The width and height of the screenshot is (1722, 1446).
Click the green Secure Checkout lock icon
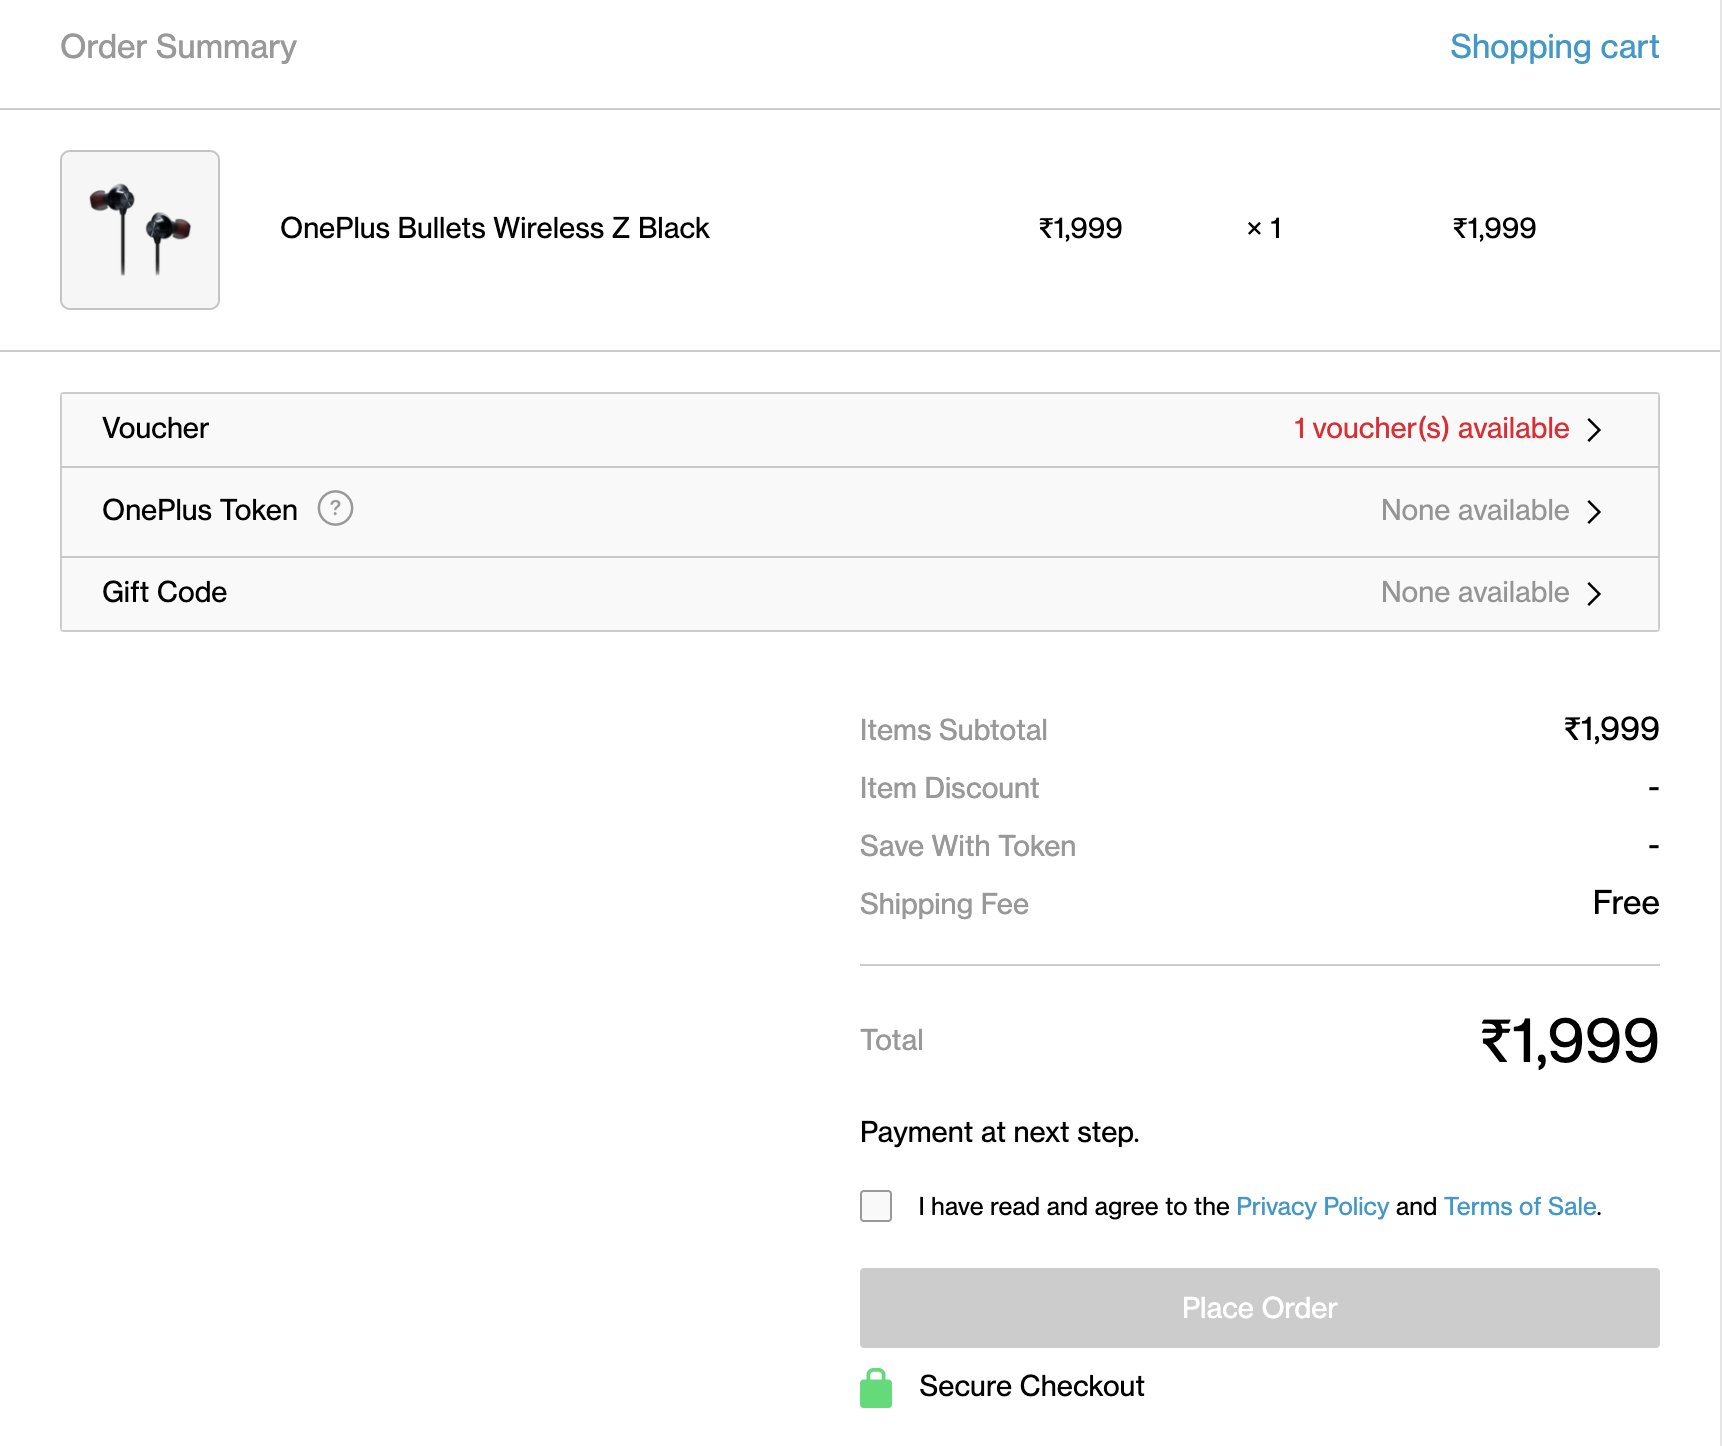[x=876, y=1388]
